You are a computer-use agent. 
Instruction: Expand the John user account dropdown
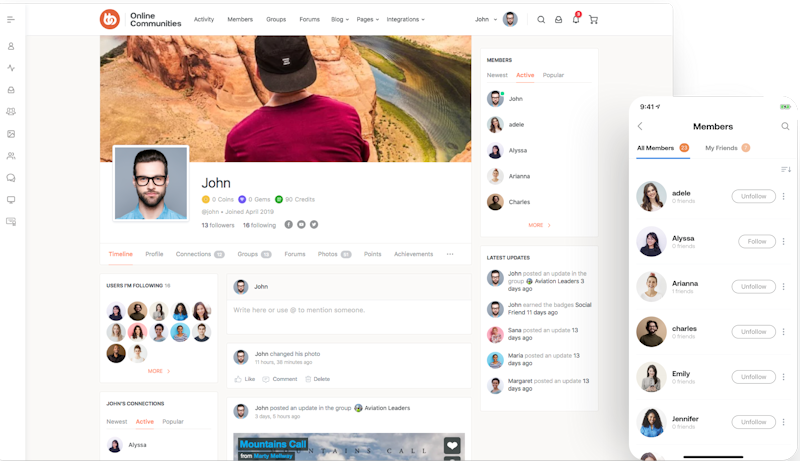tap(495, 19)
